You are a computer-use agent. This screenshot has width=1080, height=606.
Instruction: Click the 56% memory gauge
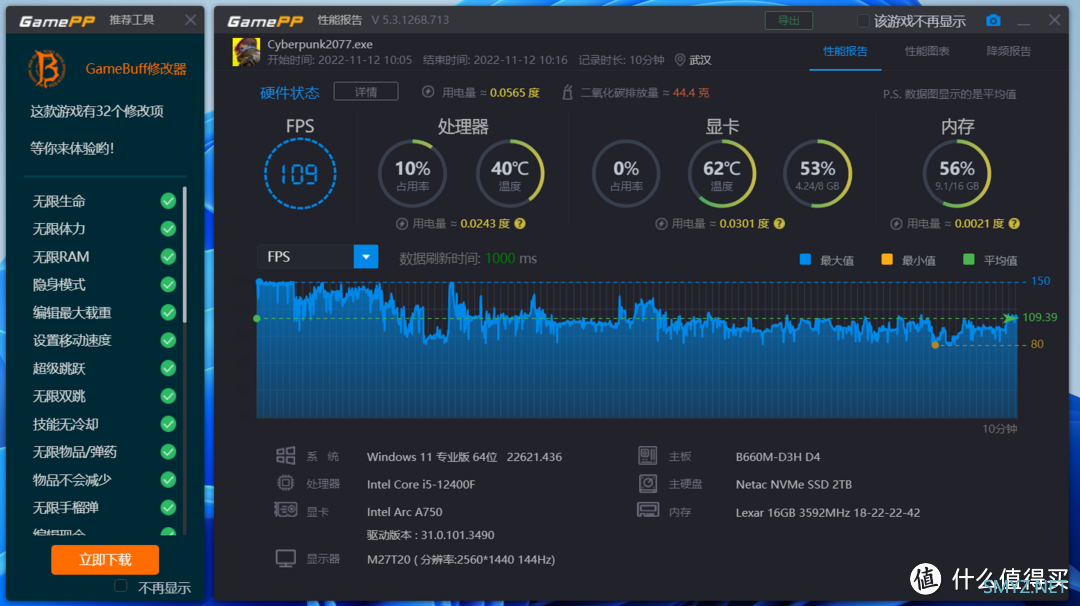[957, 174]
